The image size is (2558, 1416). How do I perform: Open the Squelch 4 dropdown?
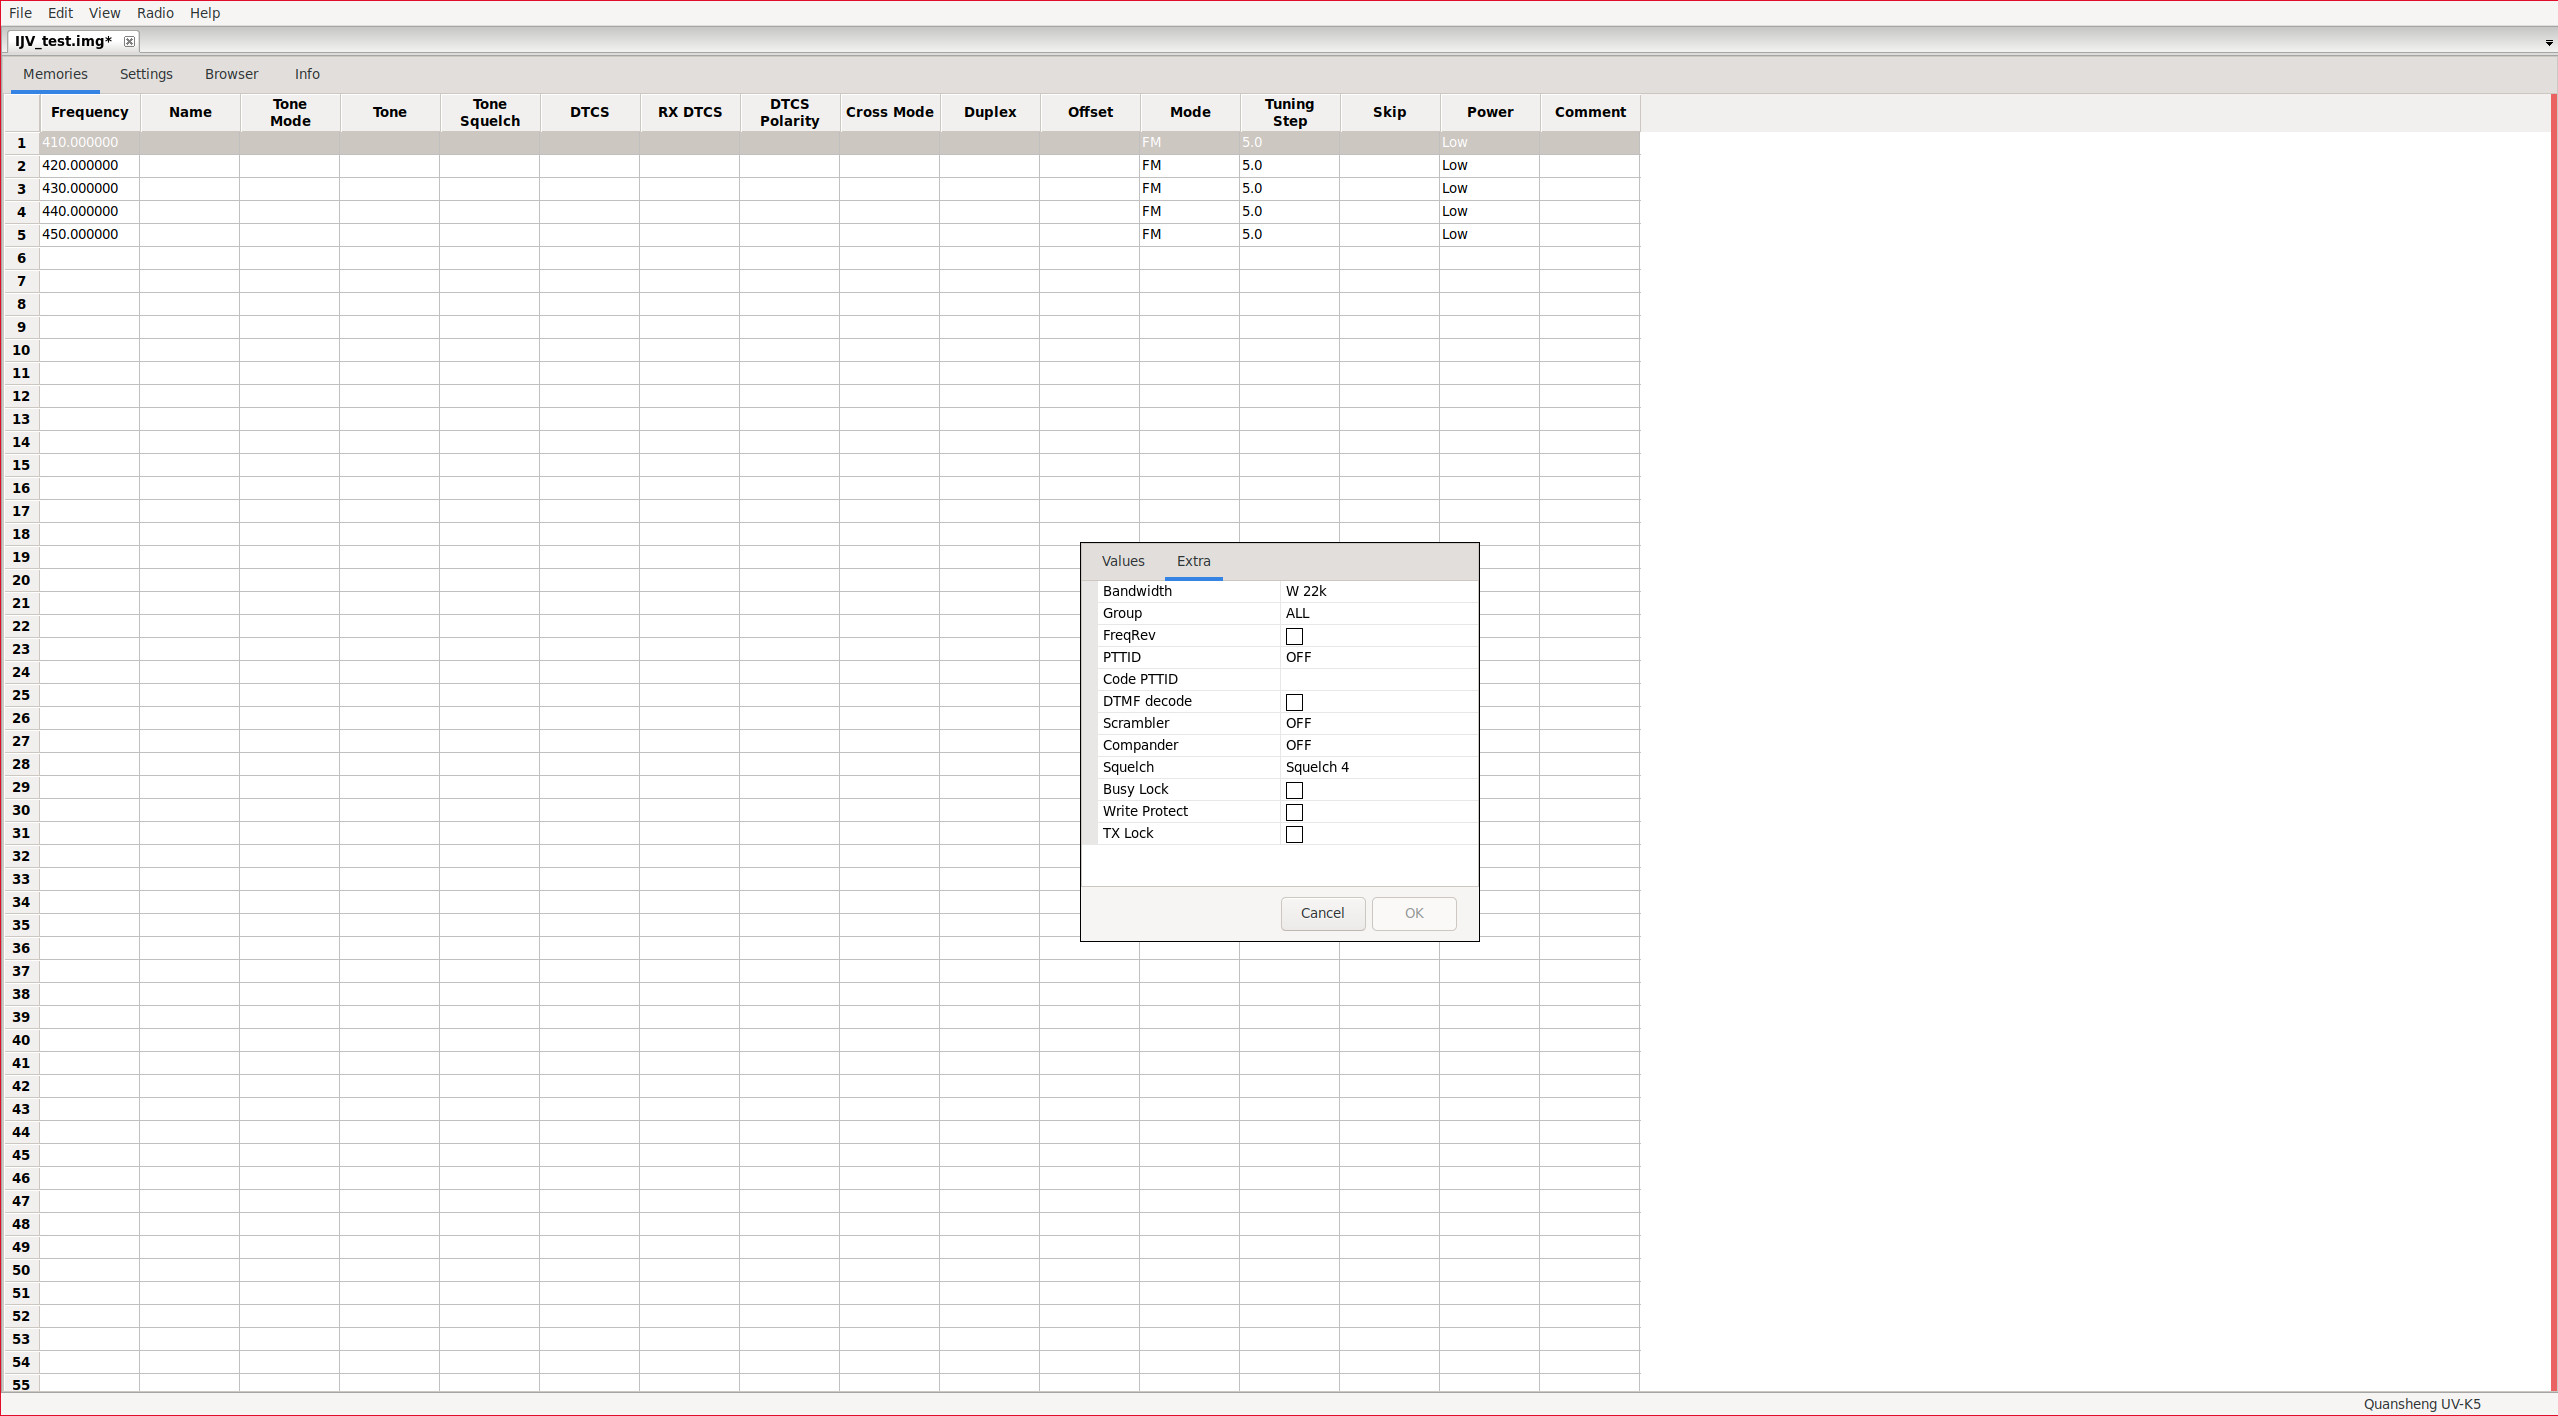point(1376,767)
